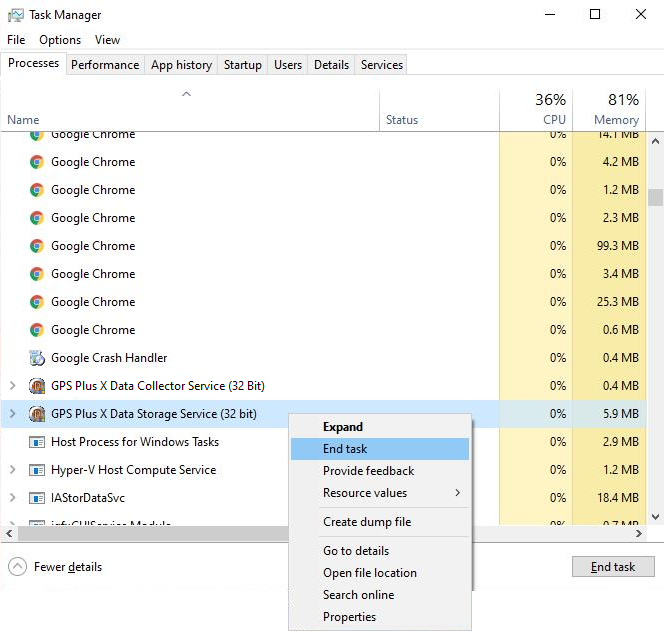Click the 5.9 MB memory value
The height and width of the screenshot is (637, 664).
pos(620,414)
